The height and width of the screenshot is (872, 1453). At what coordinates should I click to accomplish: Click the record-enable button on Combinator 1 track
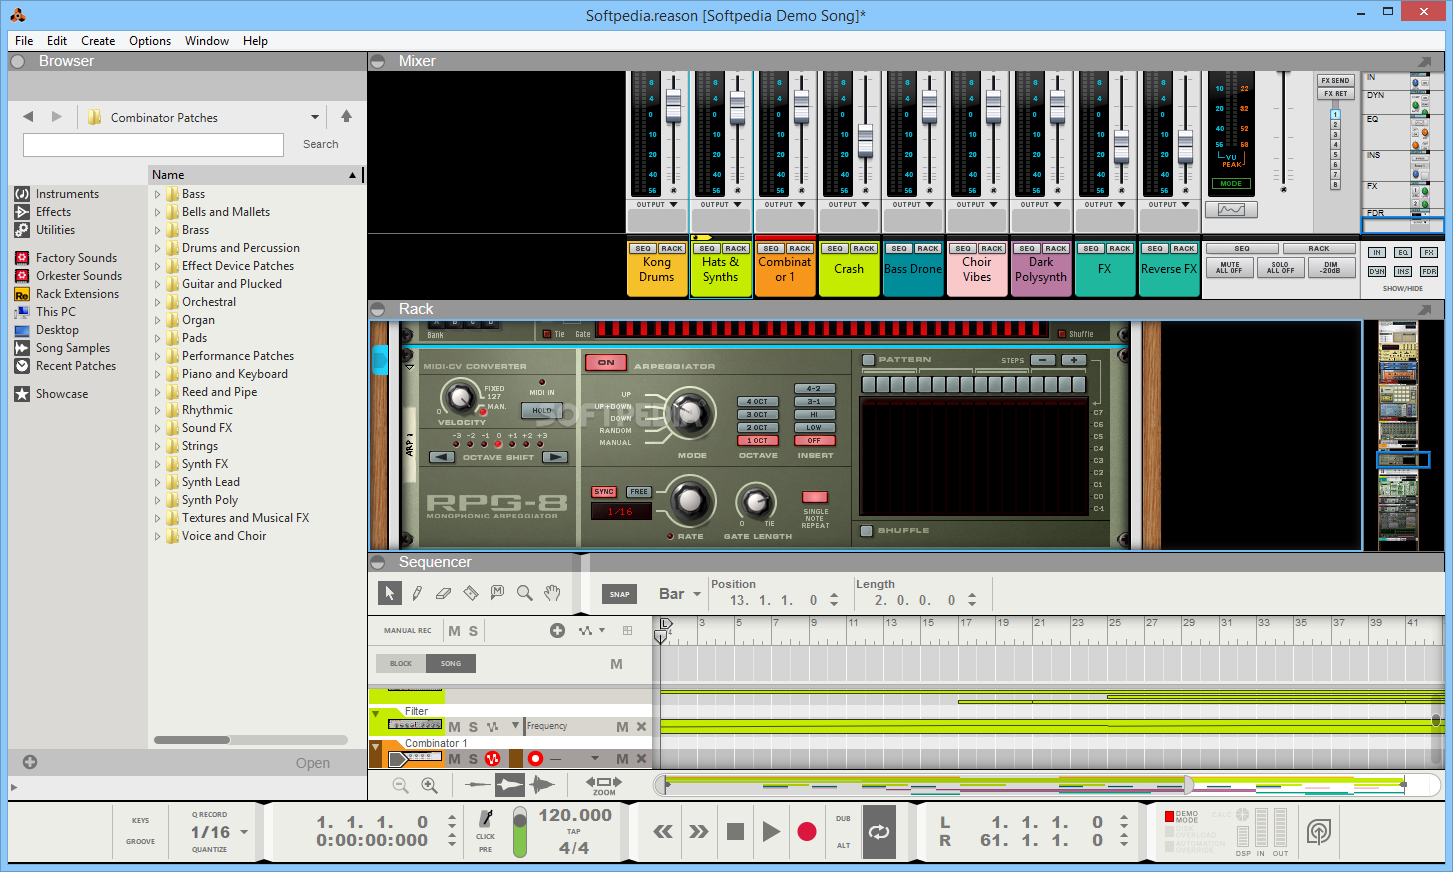pos(535,759)
